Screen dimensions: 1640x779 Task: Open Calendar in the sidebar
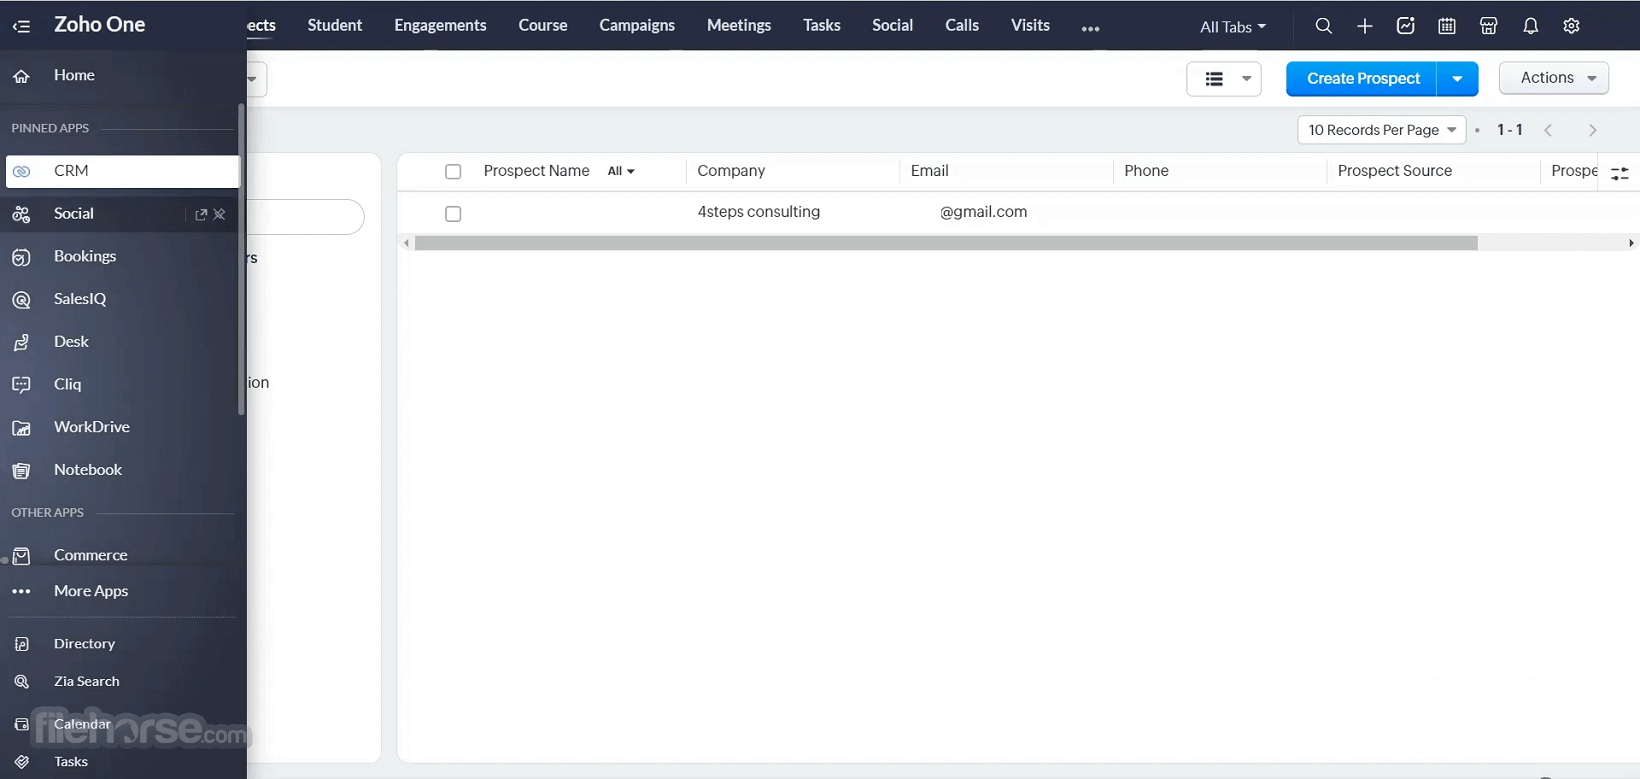pyautogui.click(x=82, y=724)
